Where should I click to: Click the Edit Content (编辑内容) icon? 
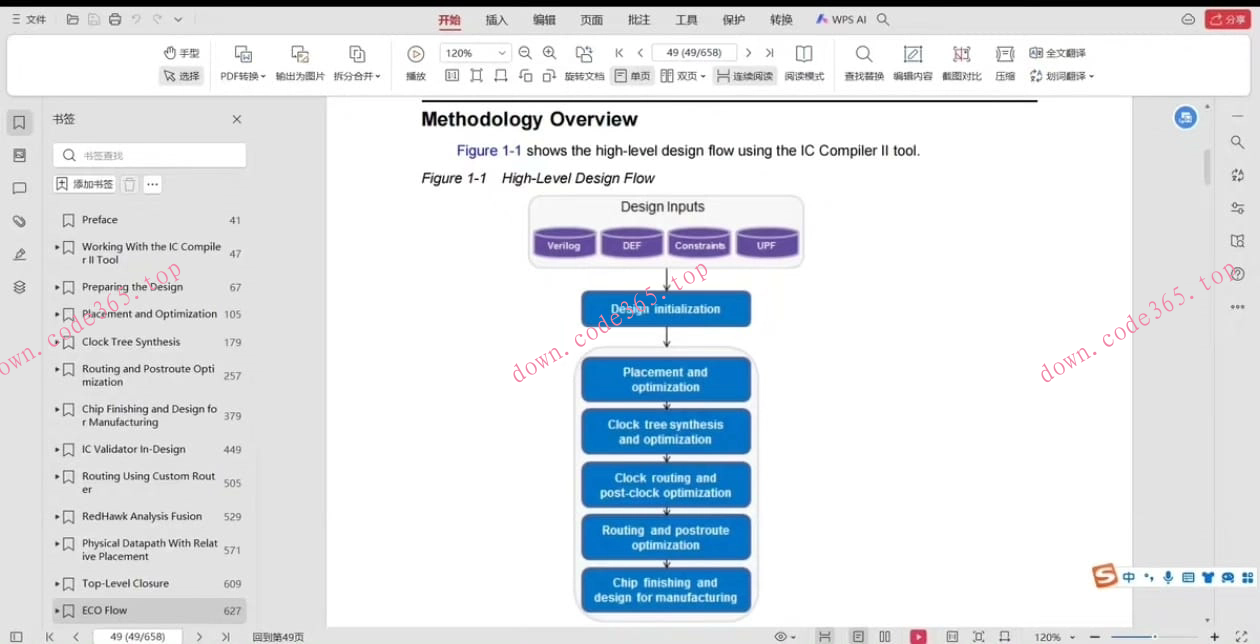pyautogui.click(x=912, y=54)
